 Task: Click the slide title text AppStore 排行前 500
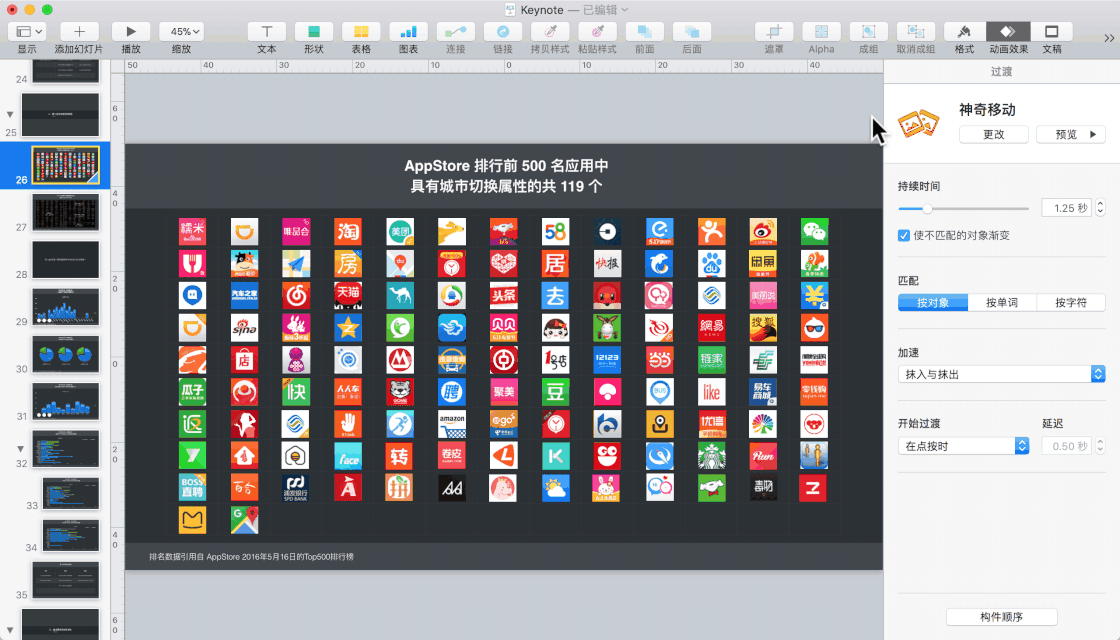506,176
